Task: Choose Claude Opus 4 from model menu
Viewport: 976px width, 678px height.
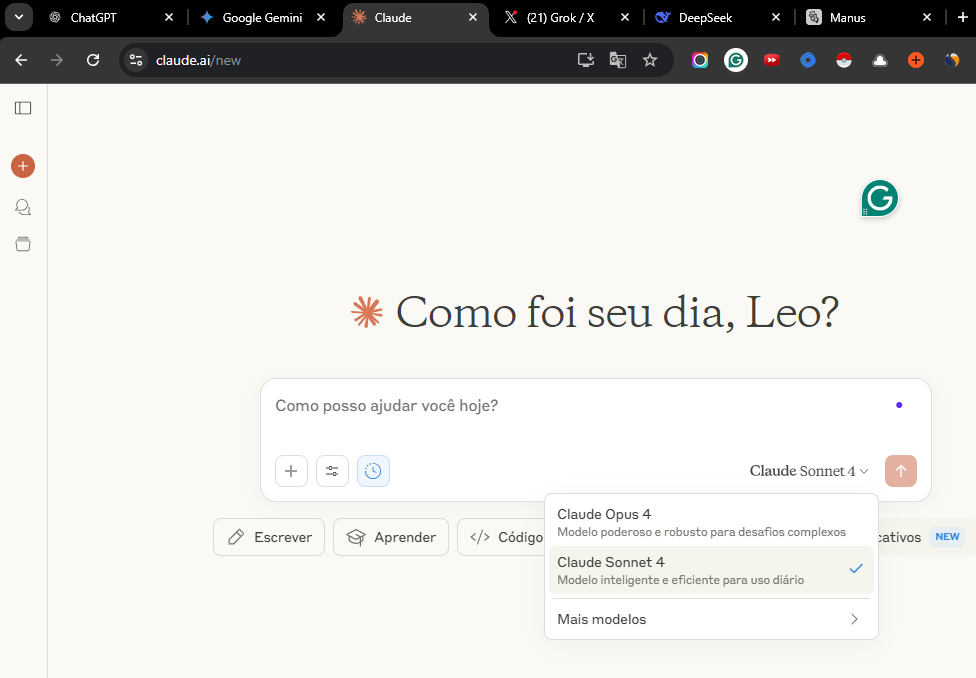Action: pos(711,522)
